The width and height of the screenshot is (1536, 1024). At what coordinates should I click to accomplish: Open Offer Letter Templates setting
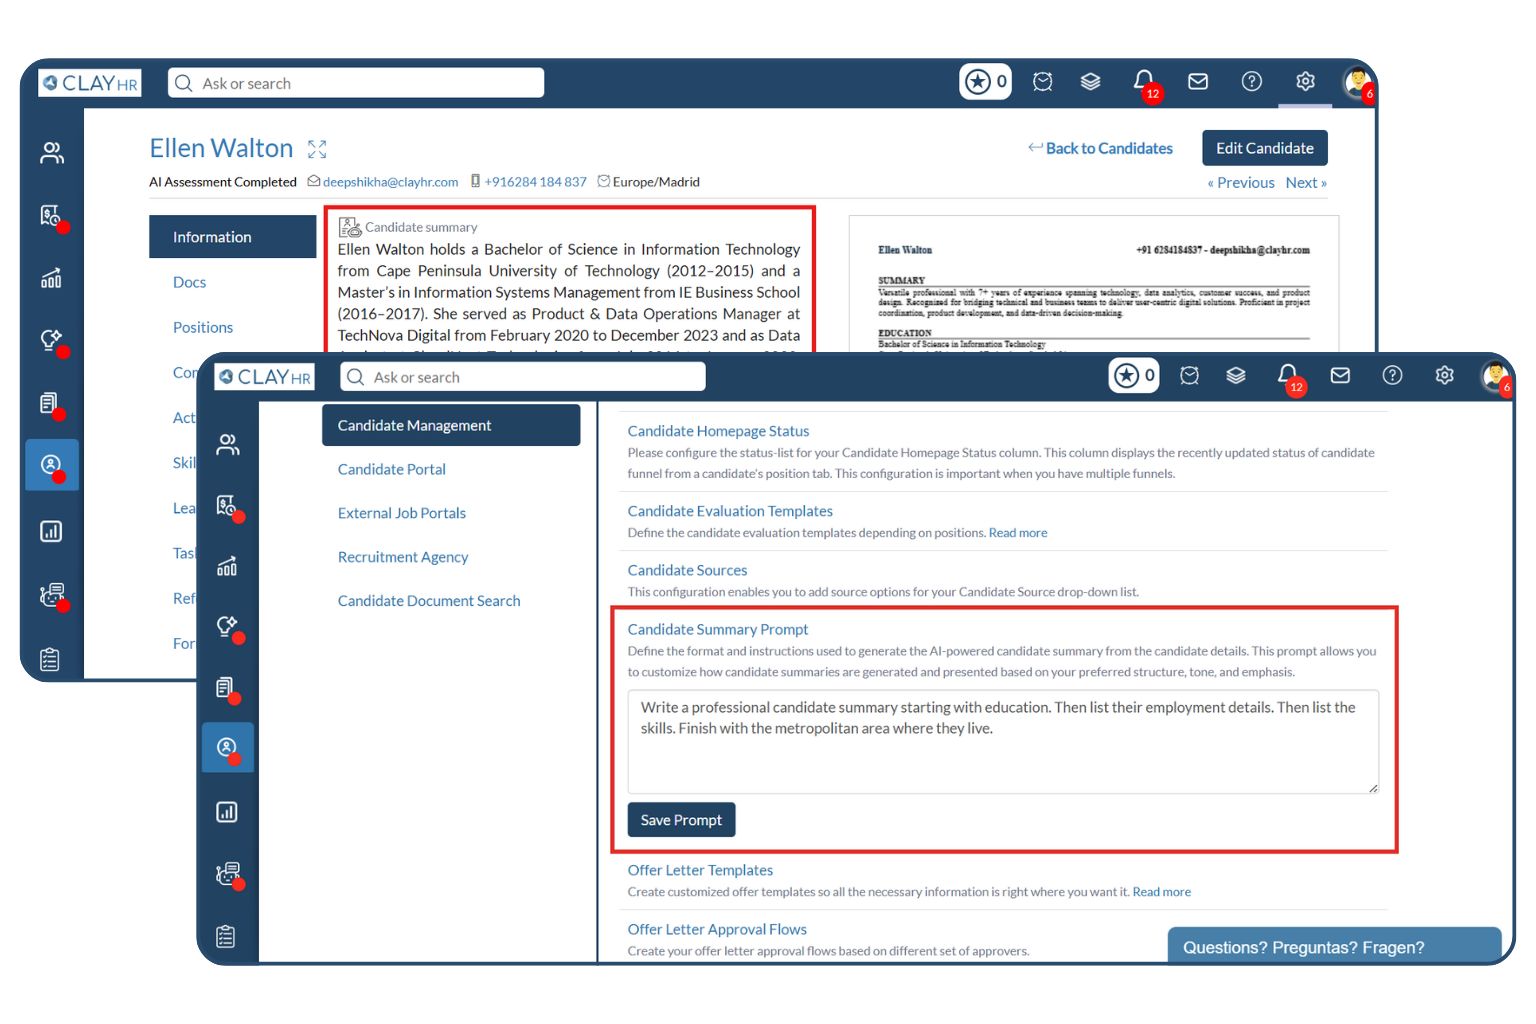coord(700,870)
